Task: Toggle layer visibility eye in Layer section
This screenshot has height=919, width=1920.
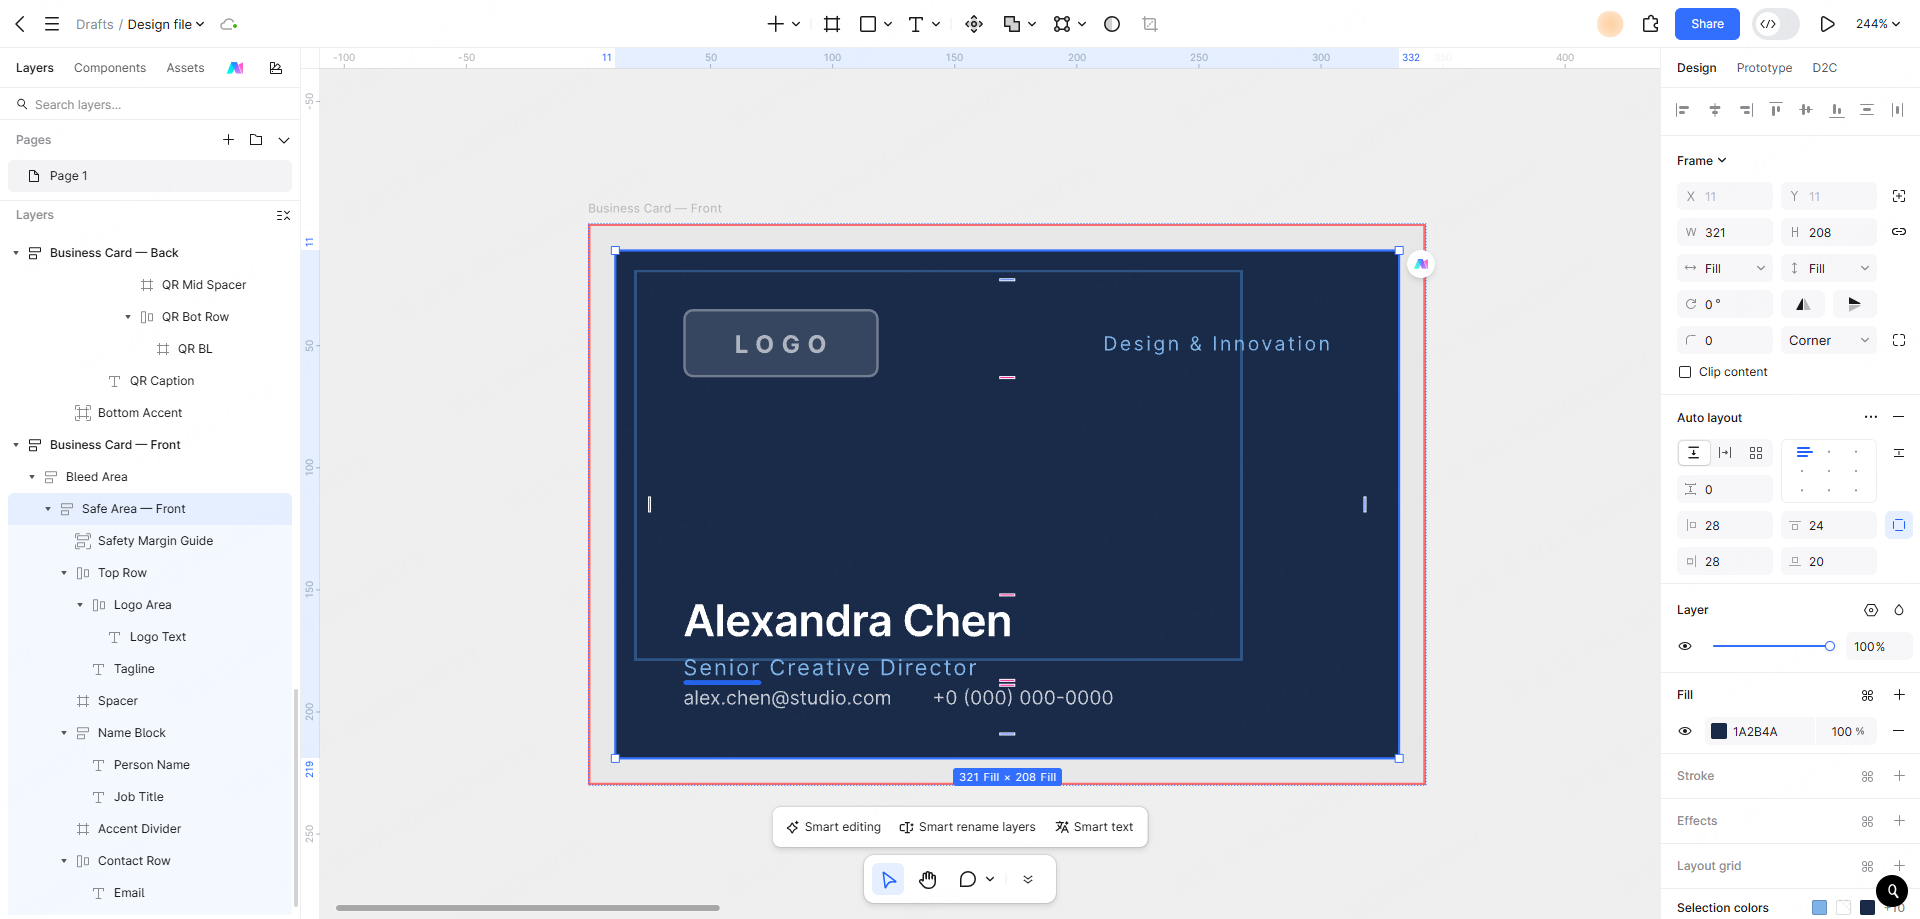Action: pos(1685,646)
